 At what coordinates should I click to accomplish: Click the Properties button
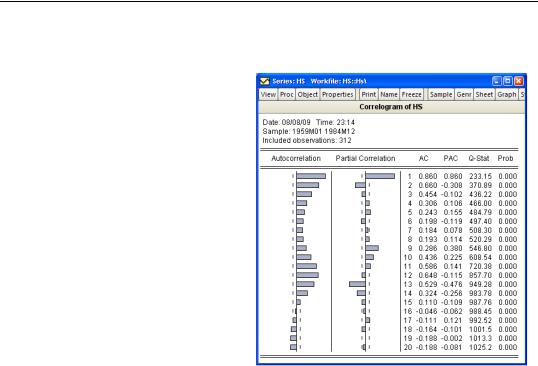[x=337, y=94]
